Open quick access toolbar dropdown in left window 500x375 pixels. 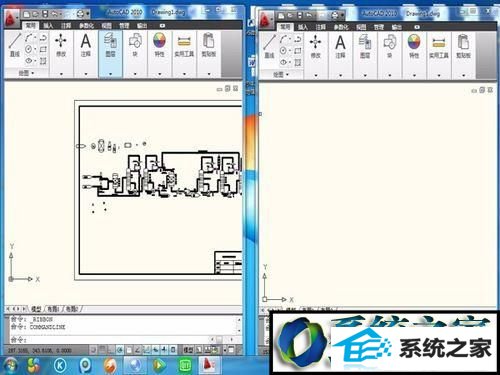[x=88, y=14]
